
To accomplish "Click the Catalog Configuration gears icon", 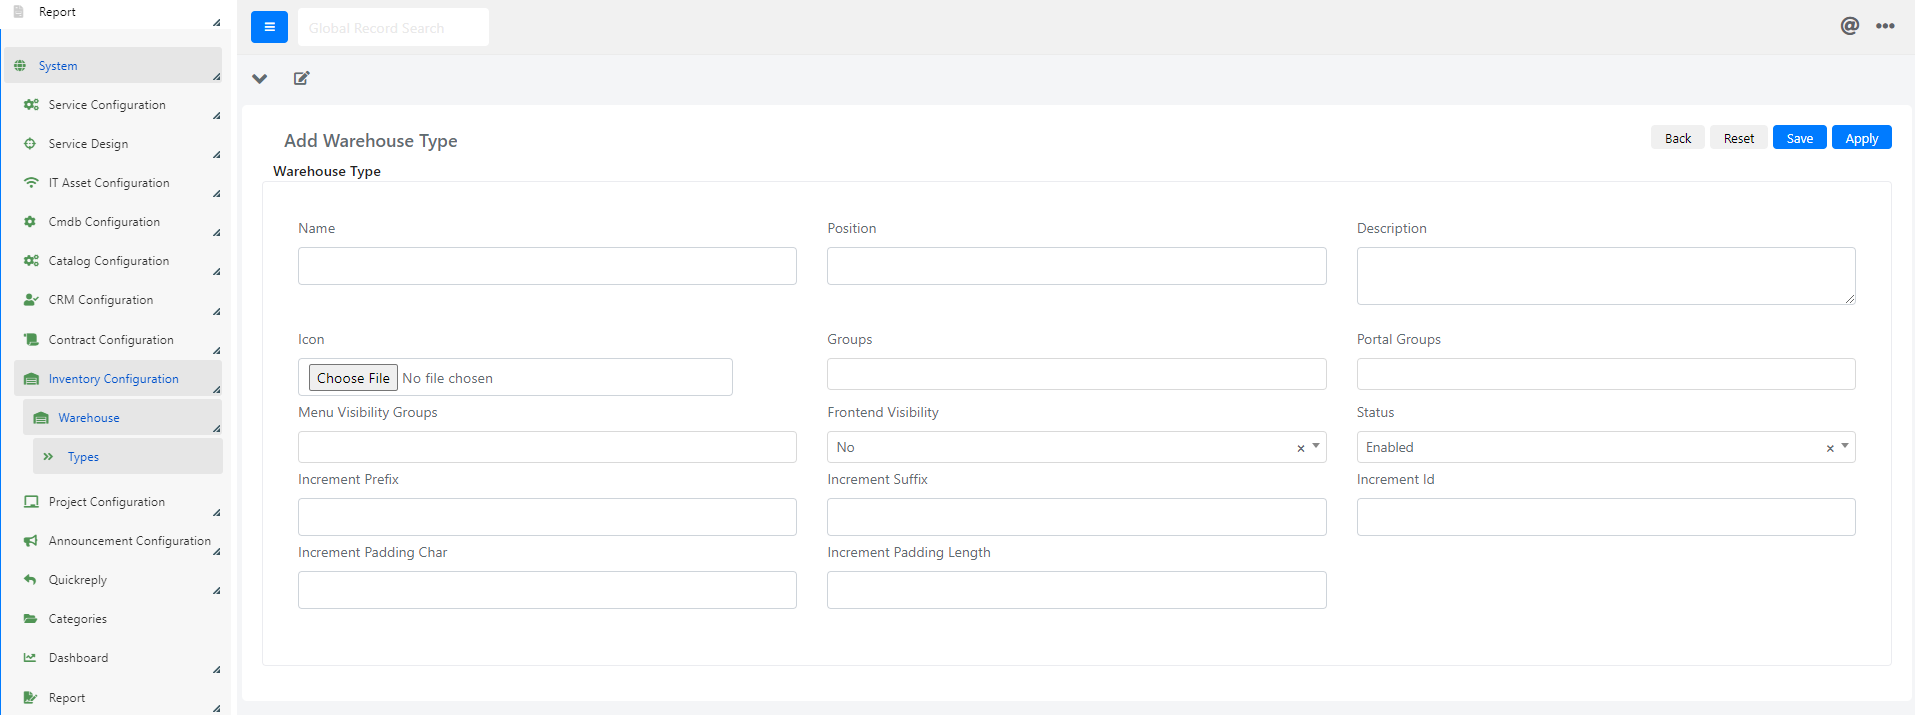I will pos(31,260).
